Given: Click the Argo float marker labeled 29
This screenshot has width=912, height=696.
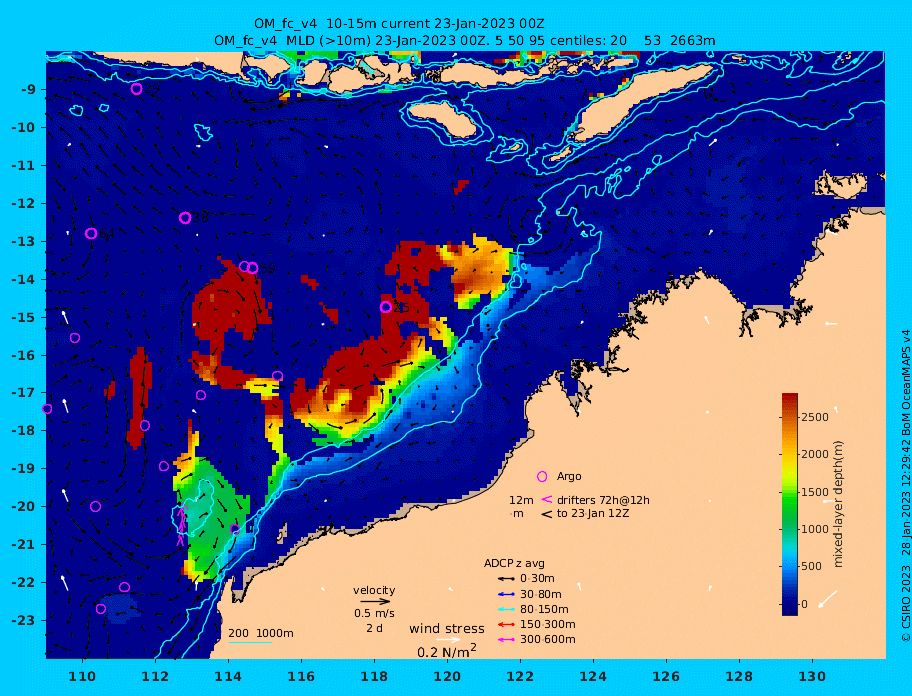Looking at the screenshot, I should [137, 89].
